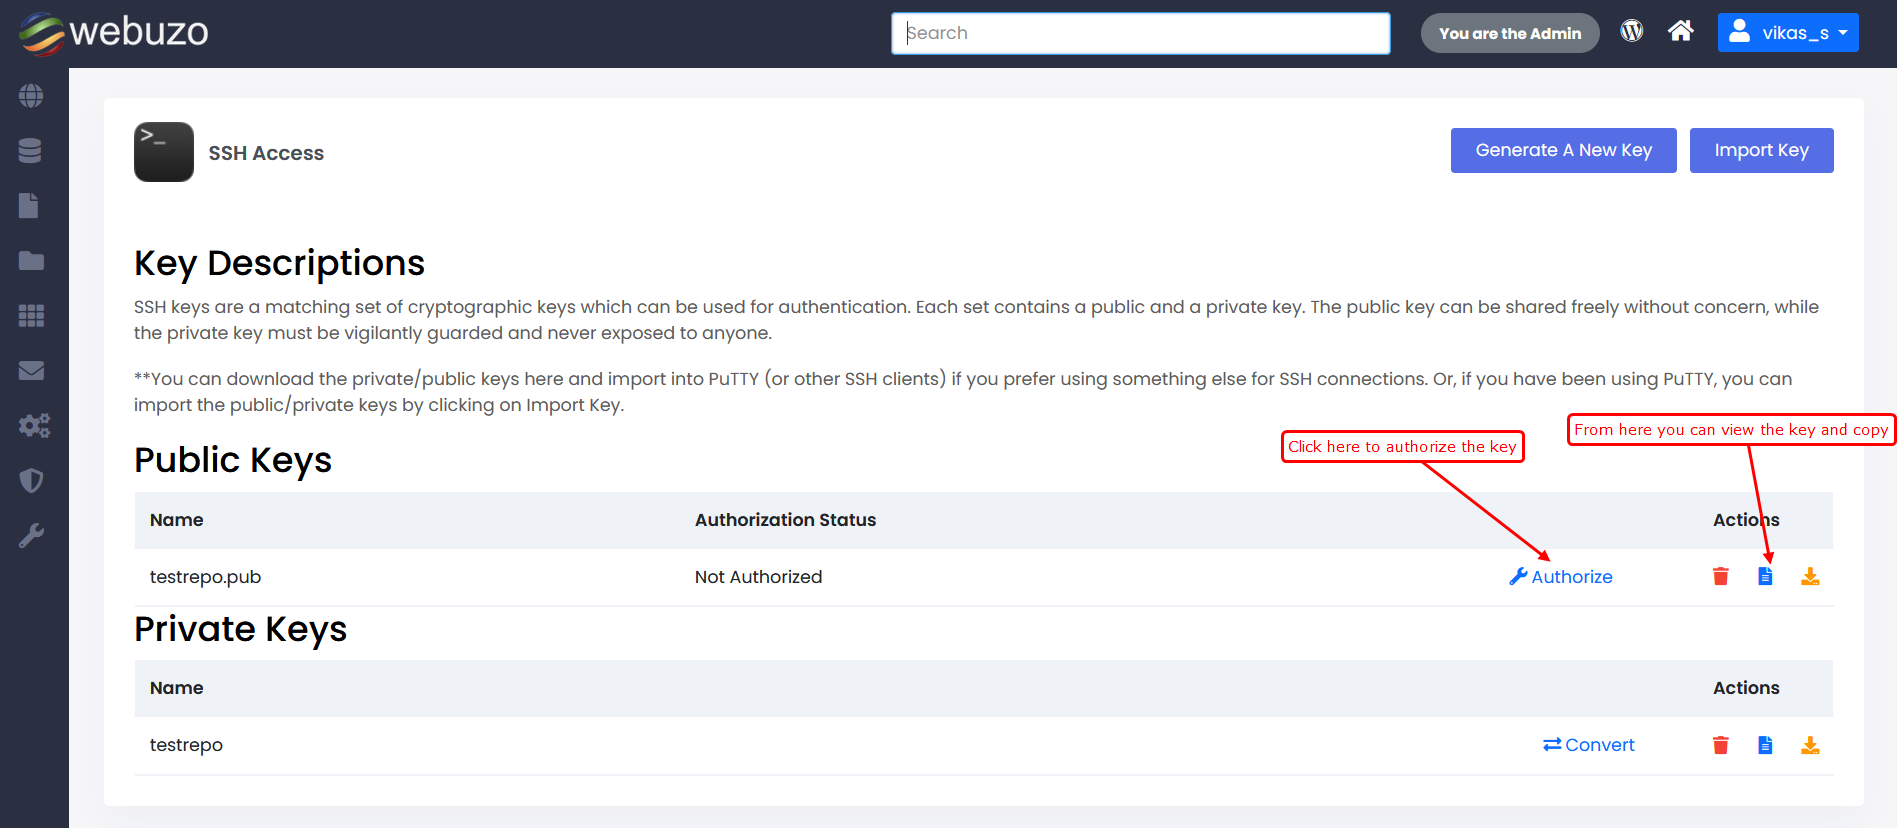This screenshot has height=828, width=1897.
Task: Click Generate A New Key button
Action: (1563, 150)
